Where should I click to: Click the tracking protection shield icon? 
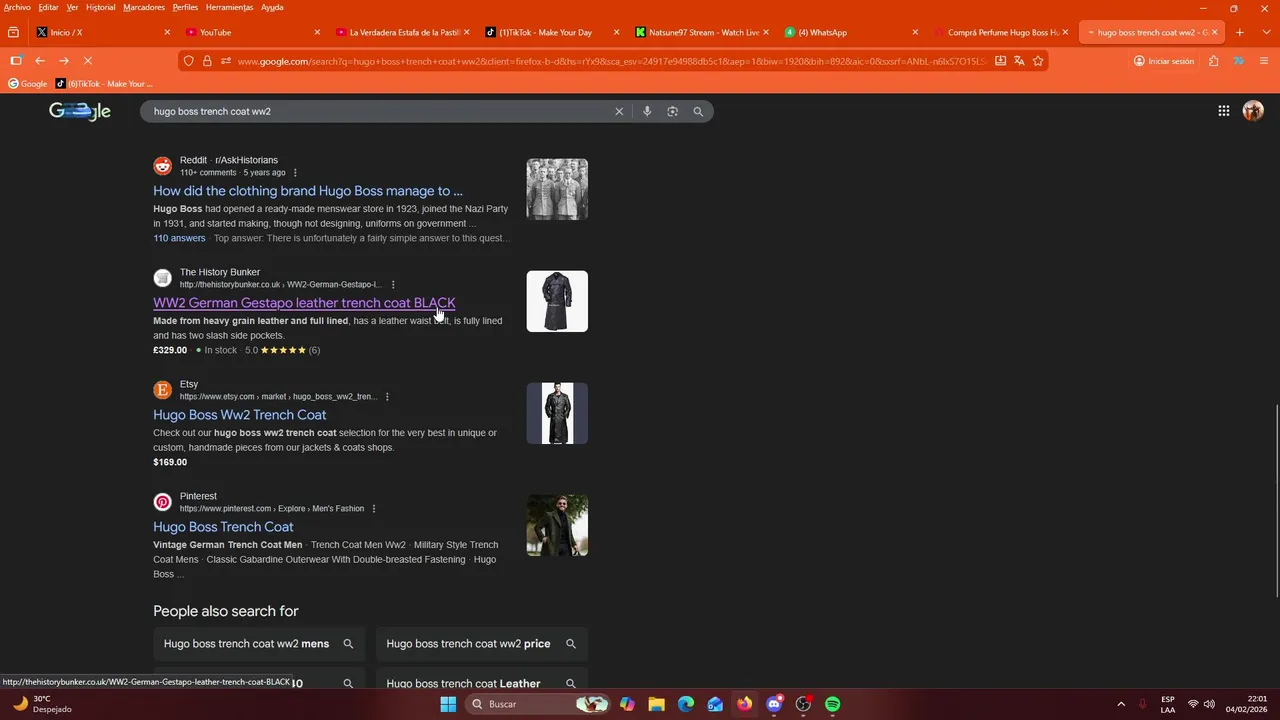tap(188, 61)
